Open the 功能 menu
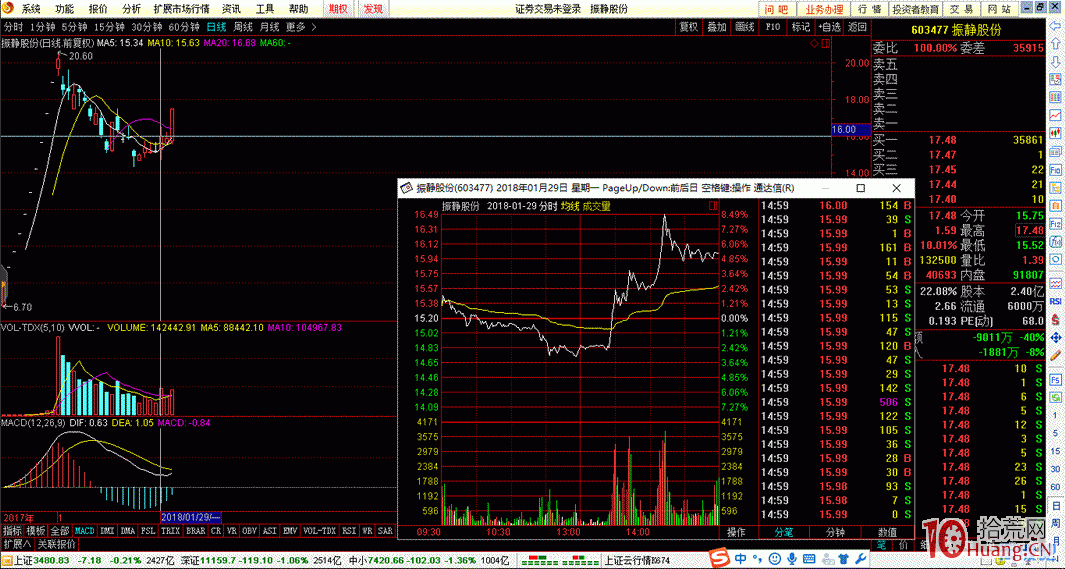The height and width of the screenshot is (569, 1065). pos(65,9)
